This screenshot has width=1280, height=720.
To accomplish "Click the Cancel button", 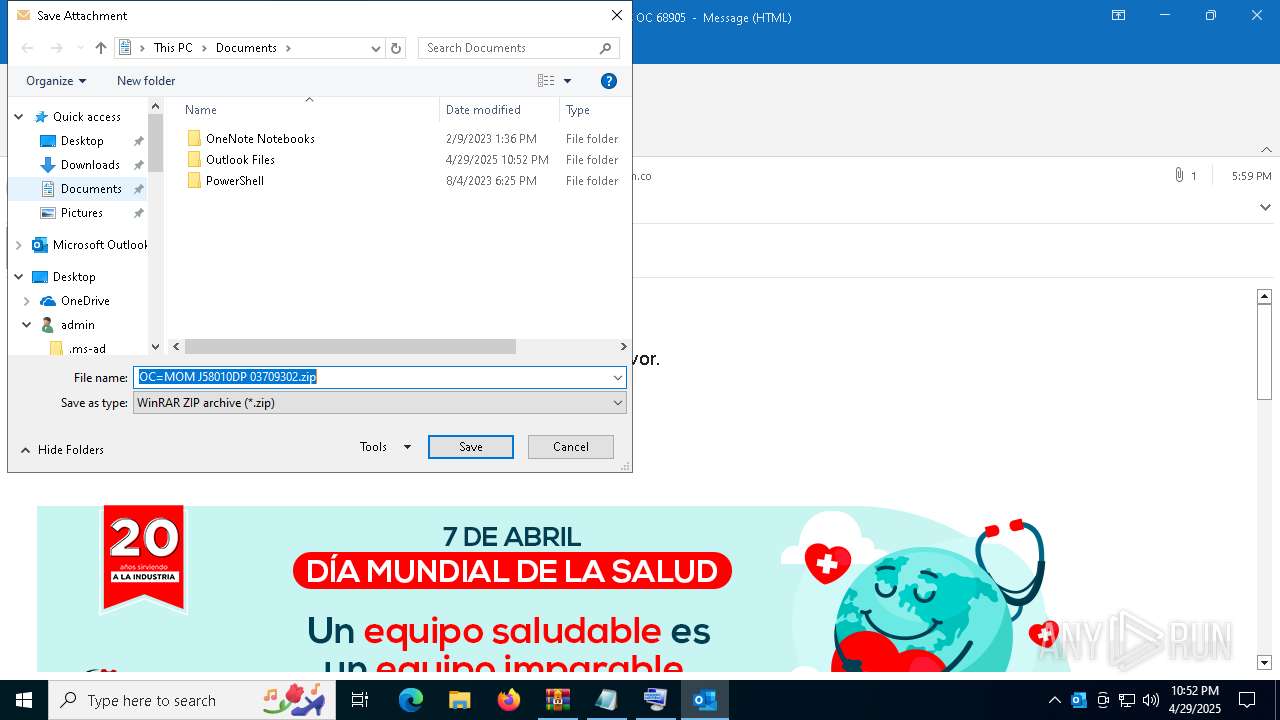I will tap(571, 447).
